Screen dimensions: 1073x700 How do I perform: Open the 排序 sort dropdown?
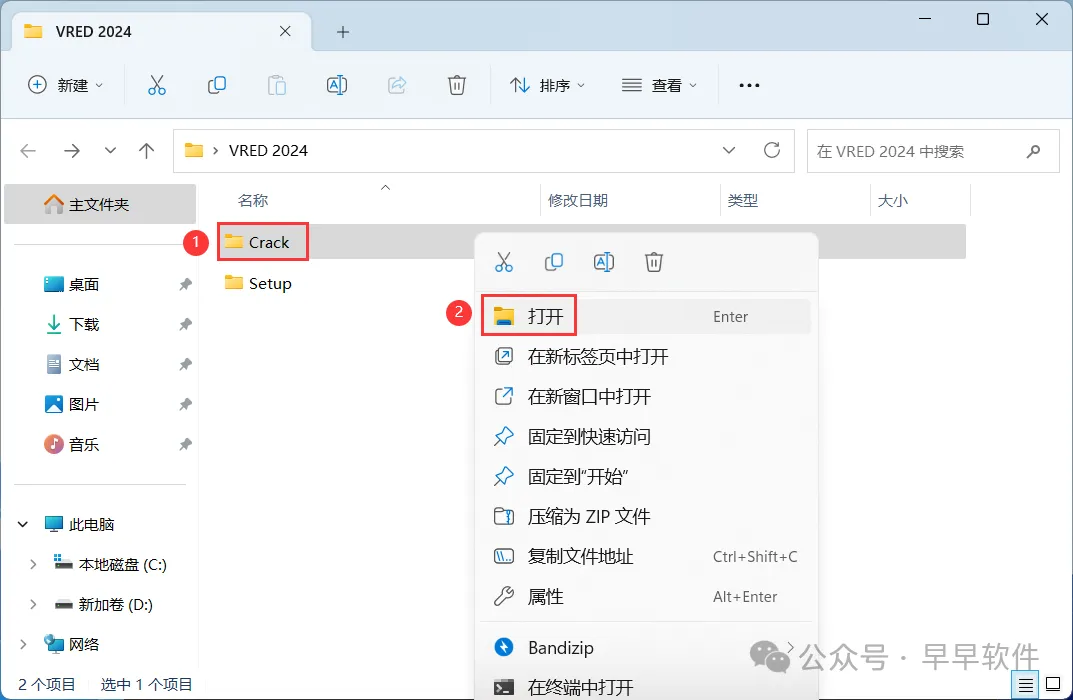547,85
